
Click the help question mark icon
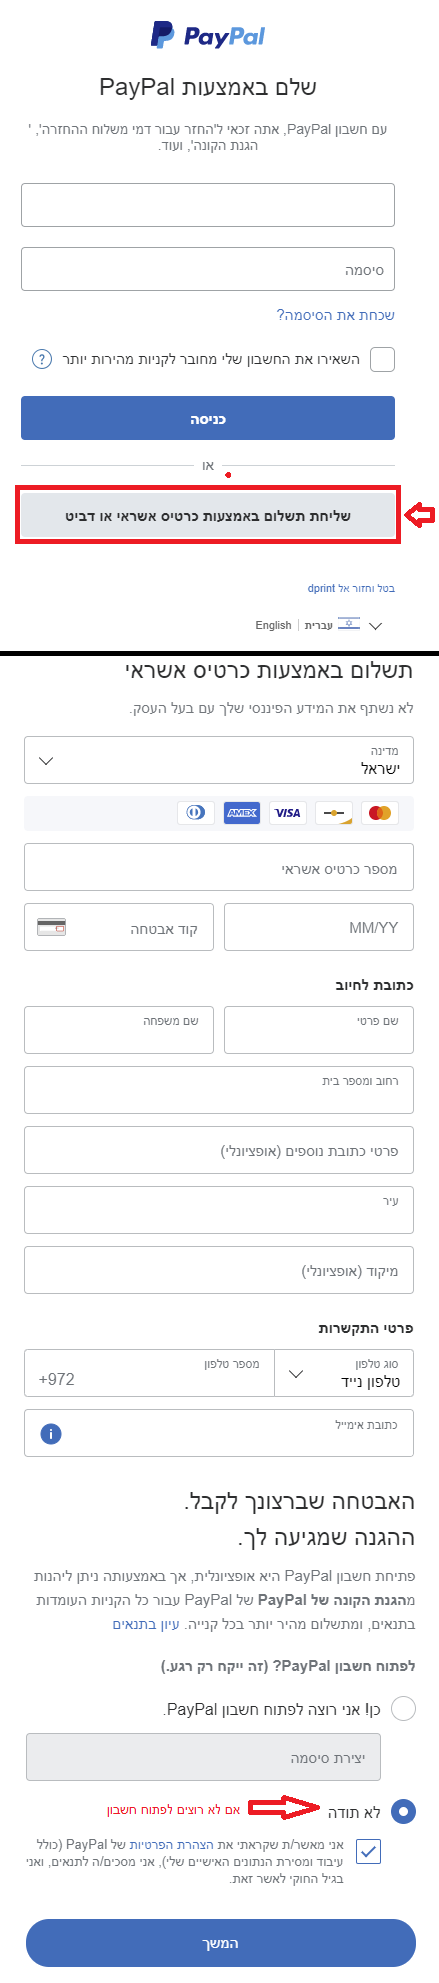tap(42, 359)
